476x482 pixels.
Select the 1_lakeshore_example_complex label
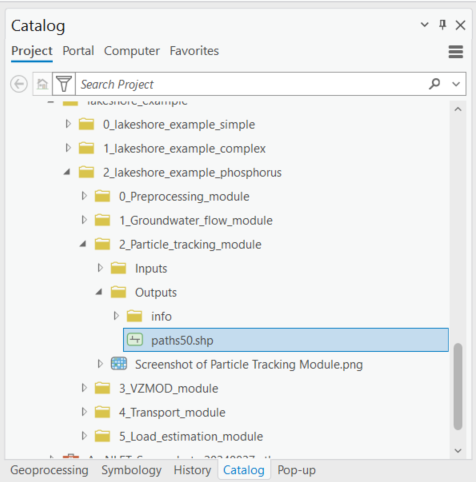[x=184, y=149]
